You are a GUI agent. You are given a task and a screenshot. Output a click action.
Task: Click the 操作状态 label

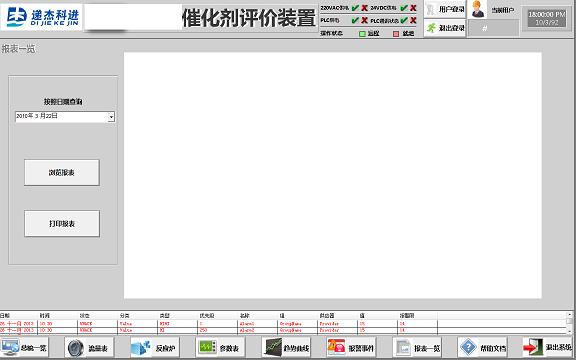pos(331,33)
